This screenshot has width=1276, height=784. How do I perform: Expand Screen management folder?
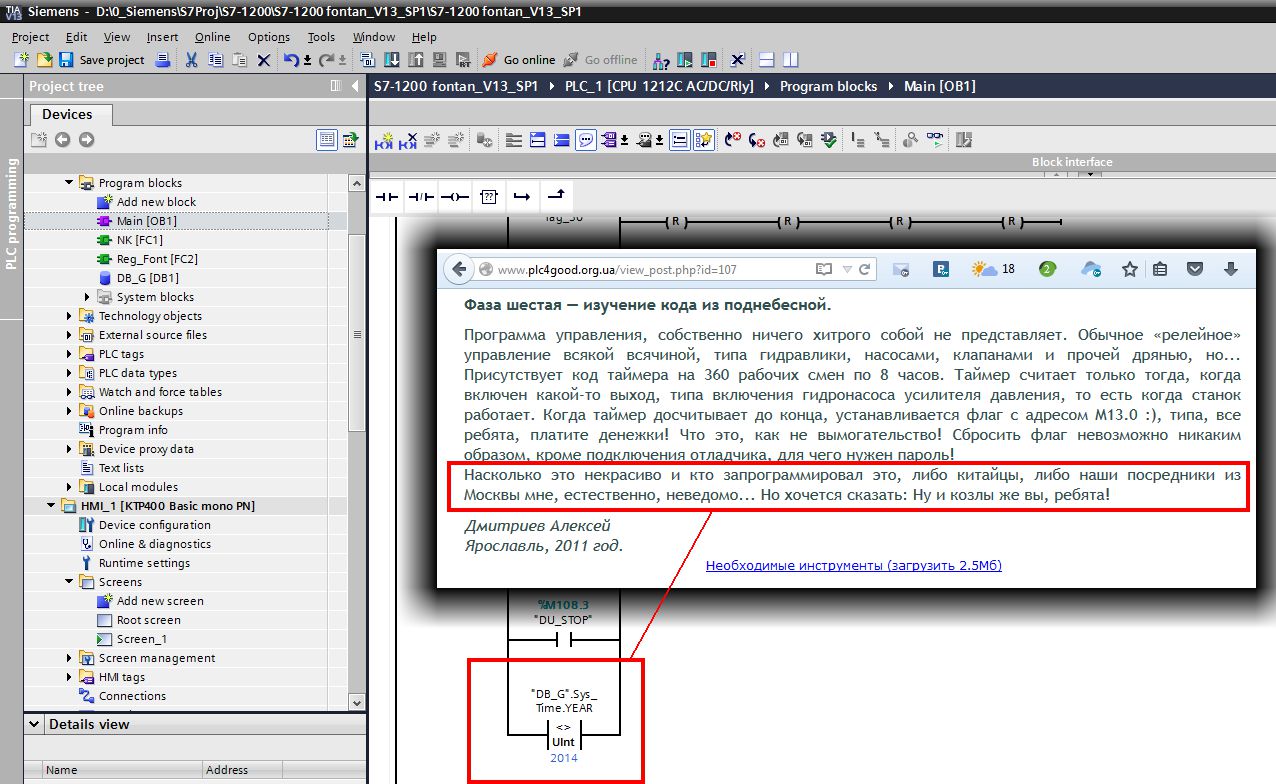[x=70, y=658]
